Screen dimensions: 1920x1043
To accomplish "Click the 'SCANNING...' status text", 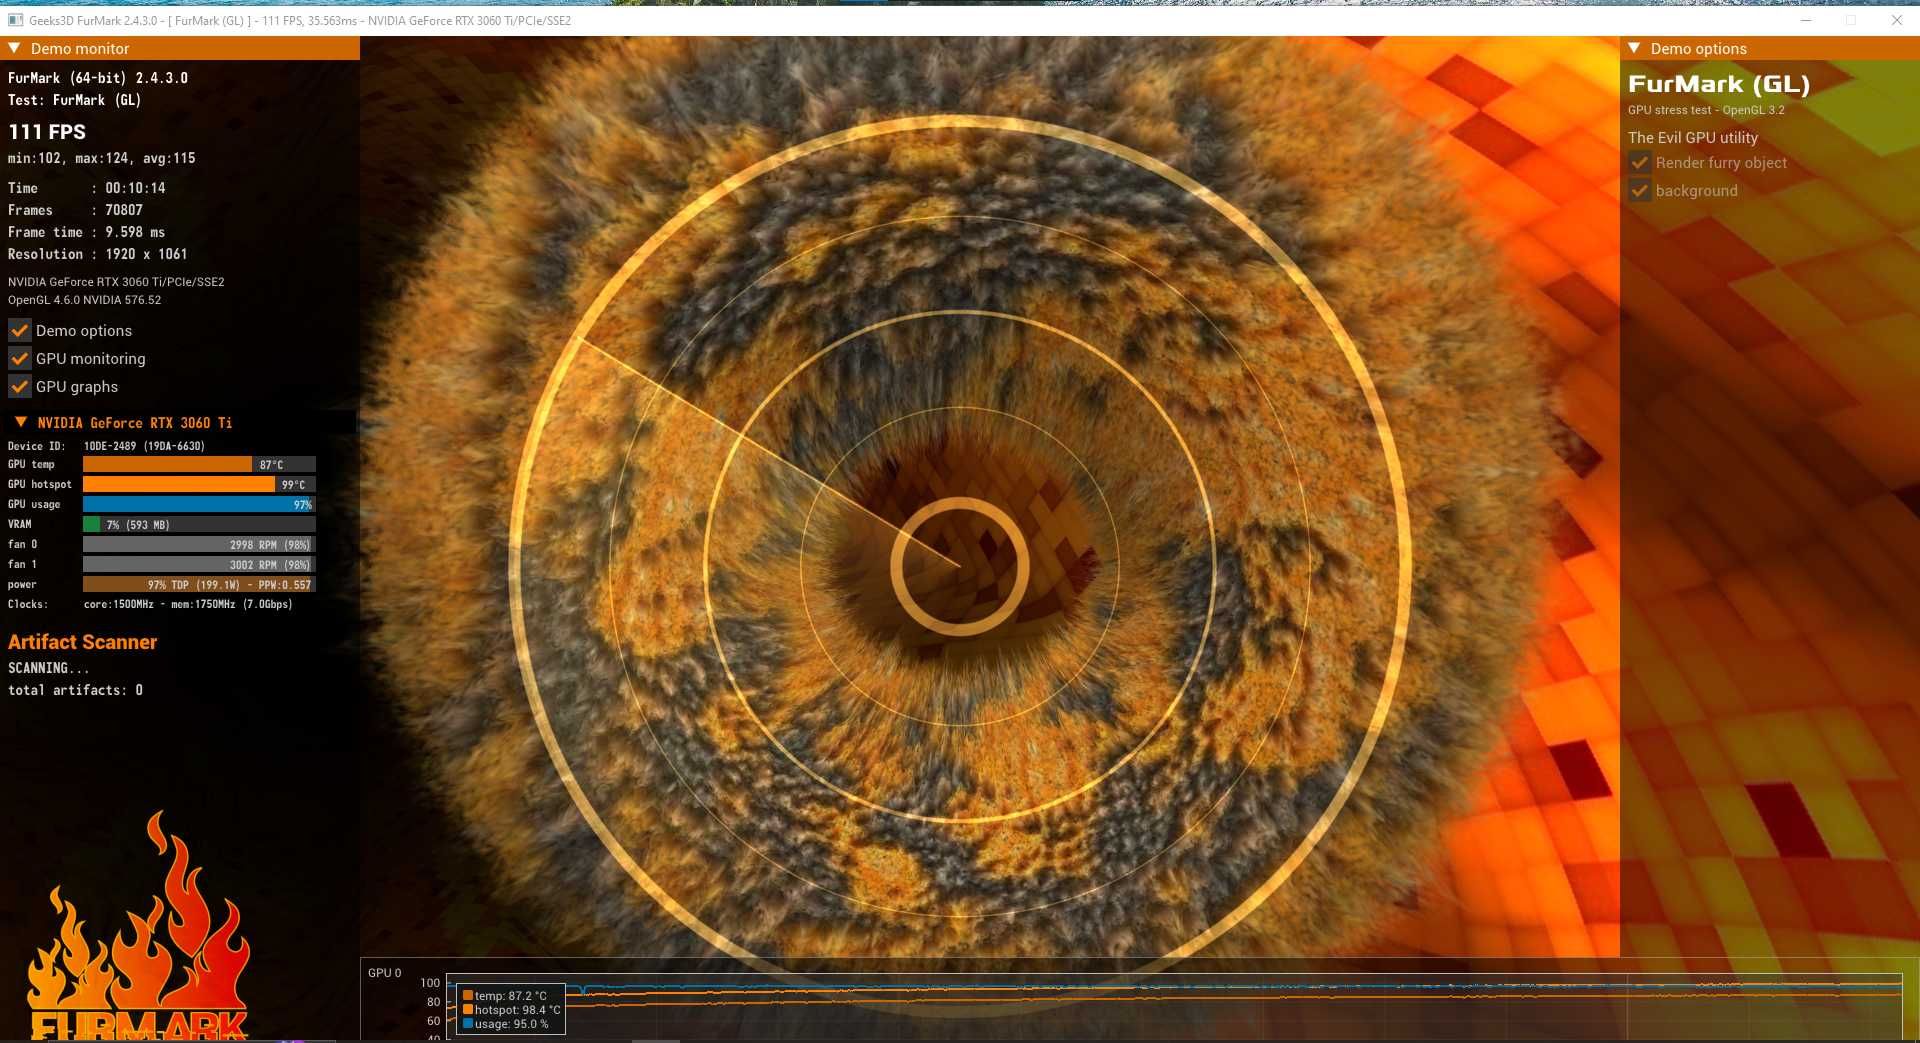I will pos(48,668).
